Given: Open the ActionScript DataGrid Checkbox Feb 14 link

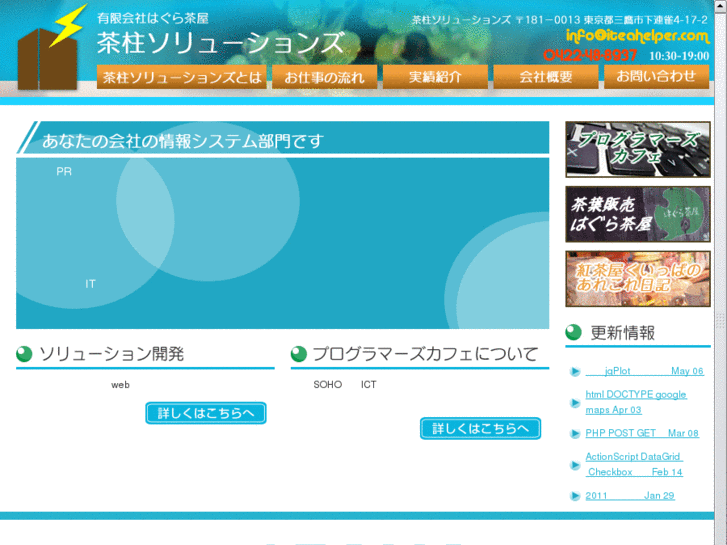Looking at the screenshot, I should click(634, 464).
